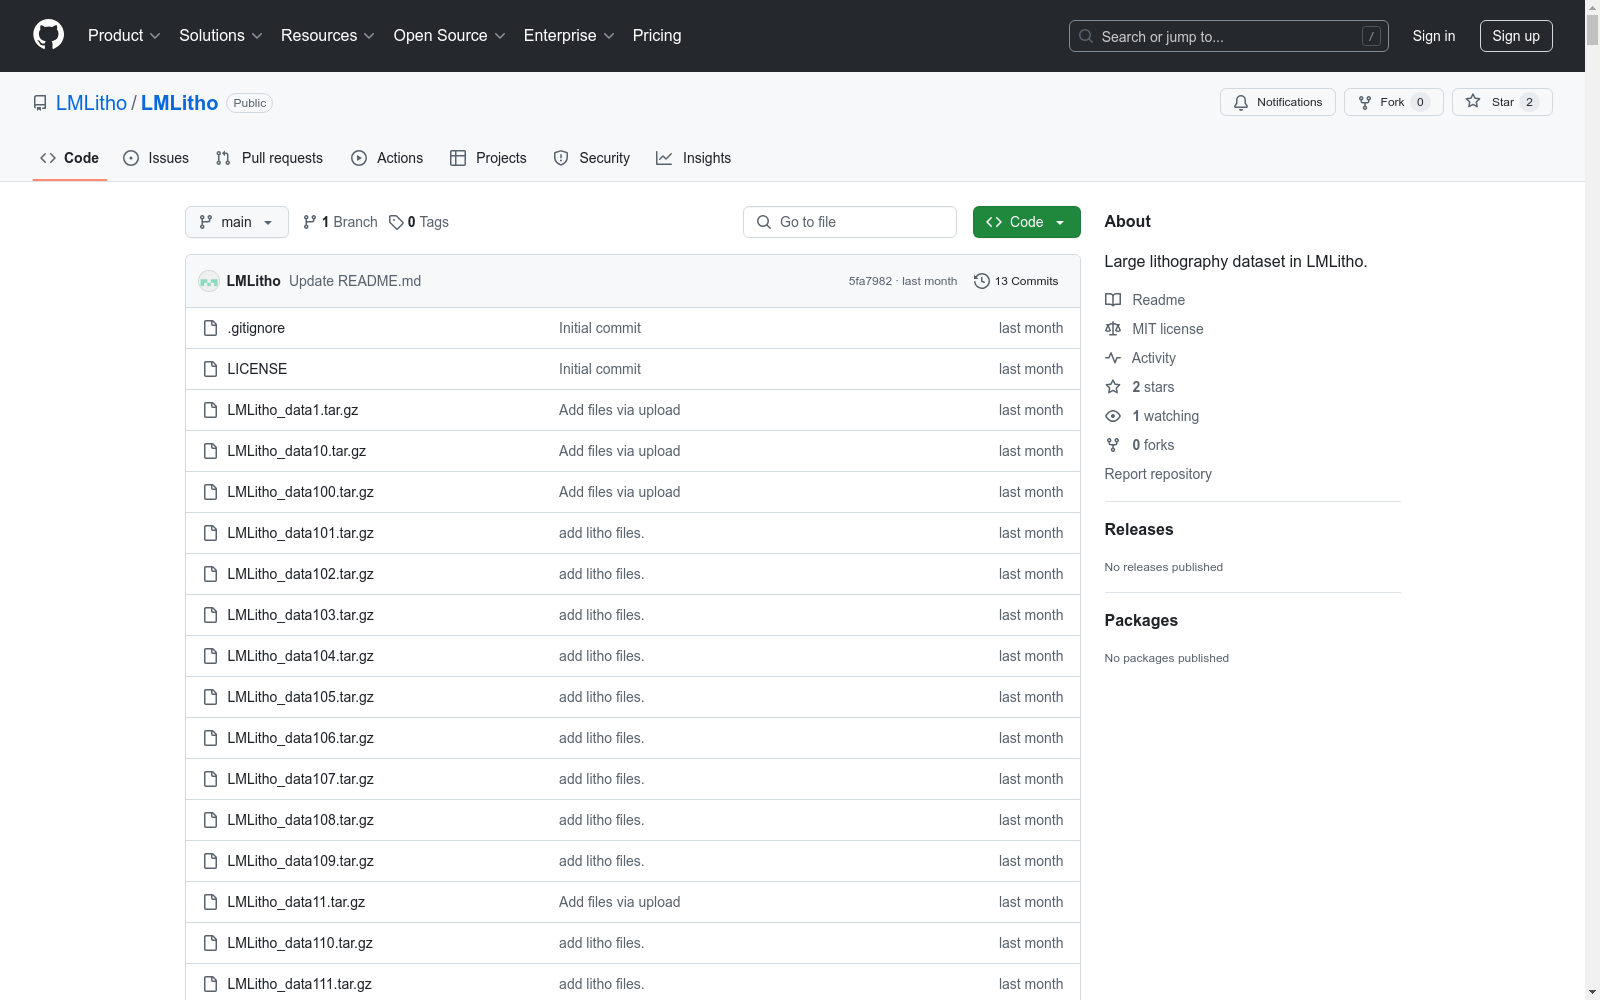Click file icon beside LMLitho_data105.tar.gz
Image resolution: width=1600 pixels, height=1000 pixels.
(x=210, y=697)
